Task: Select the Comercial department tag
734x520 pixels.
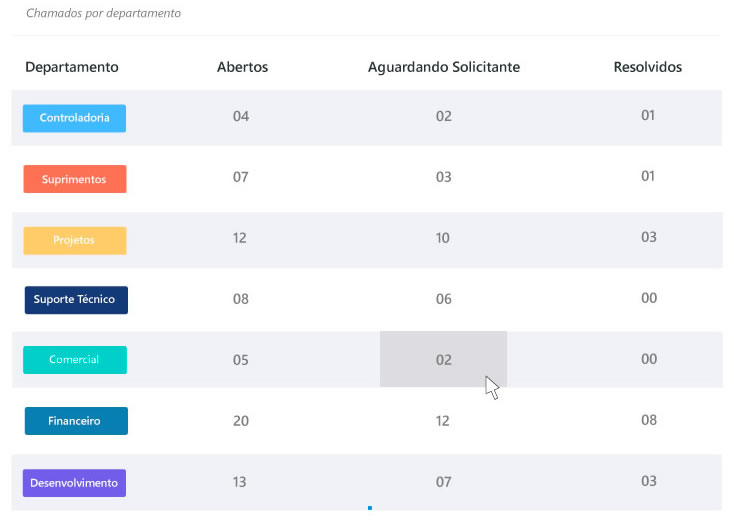Action: click(x=75, y=359)
